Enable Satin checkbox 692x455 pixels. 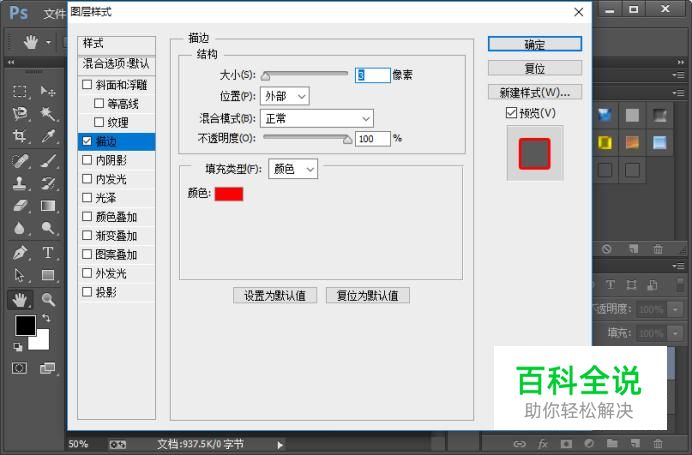(87, 198)
